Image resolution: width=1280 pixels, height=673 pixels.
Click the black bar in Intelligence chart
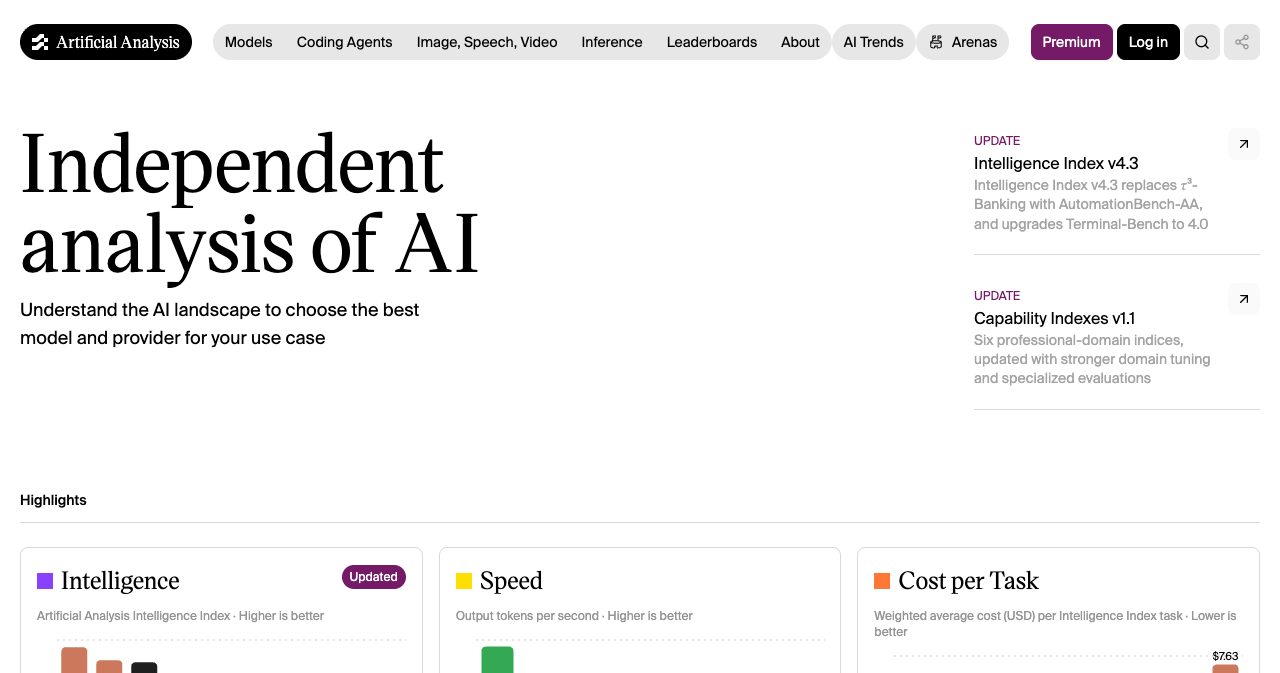(144, 667)
